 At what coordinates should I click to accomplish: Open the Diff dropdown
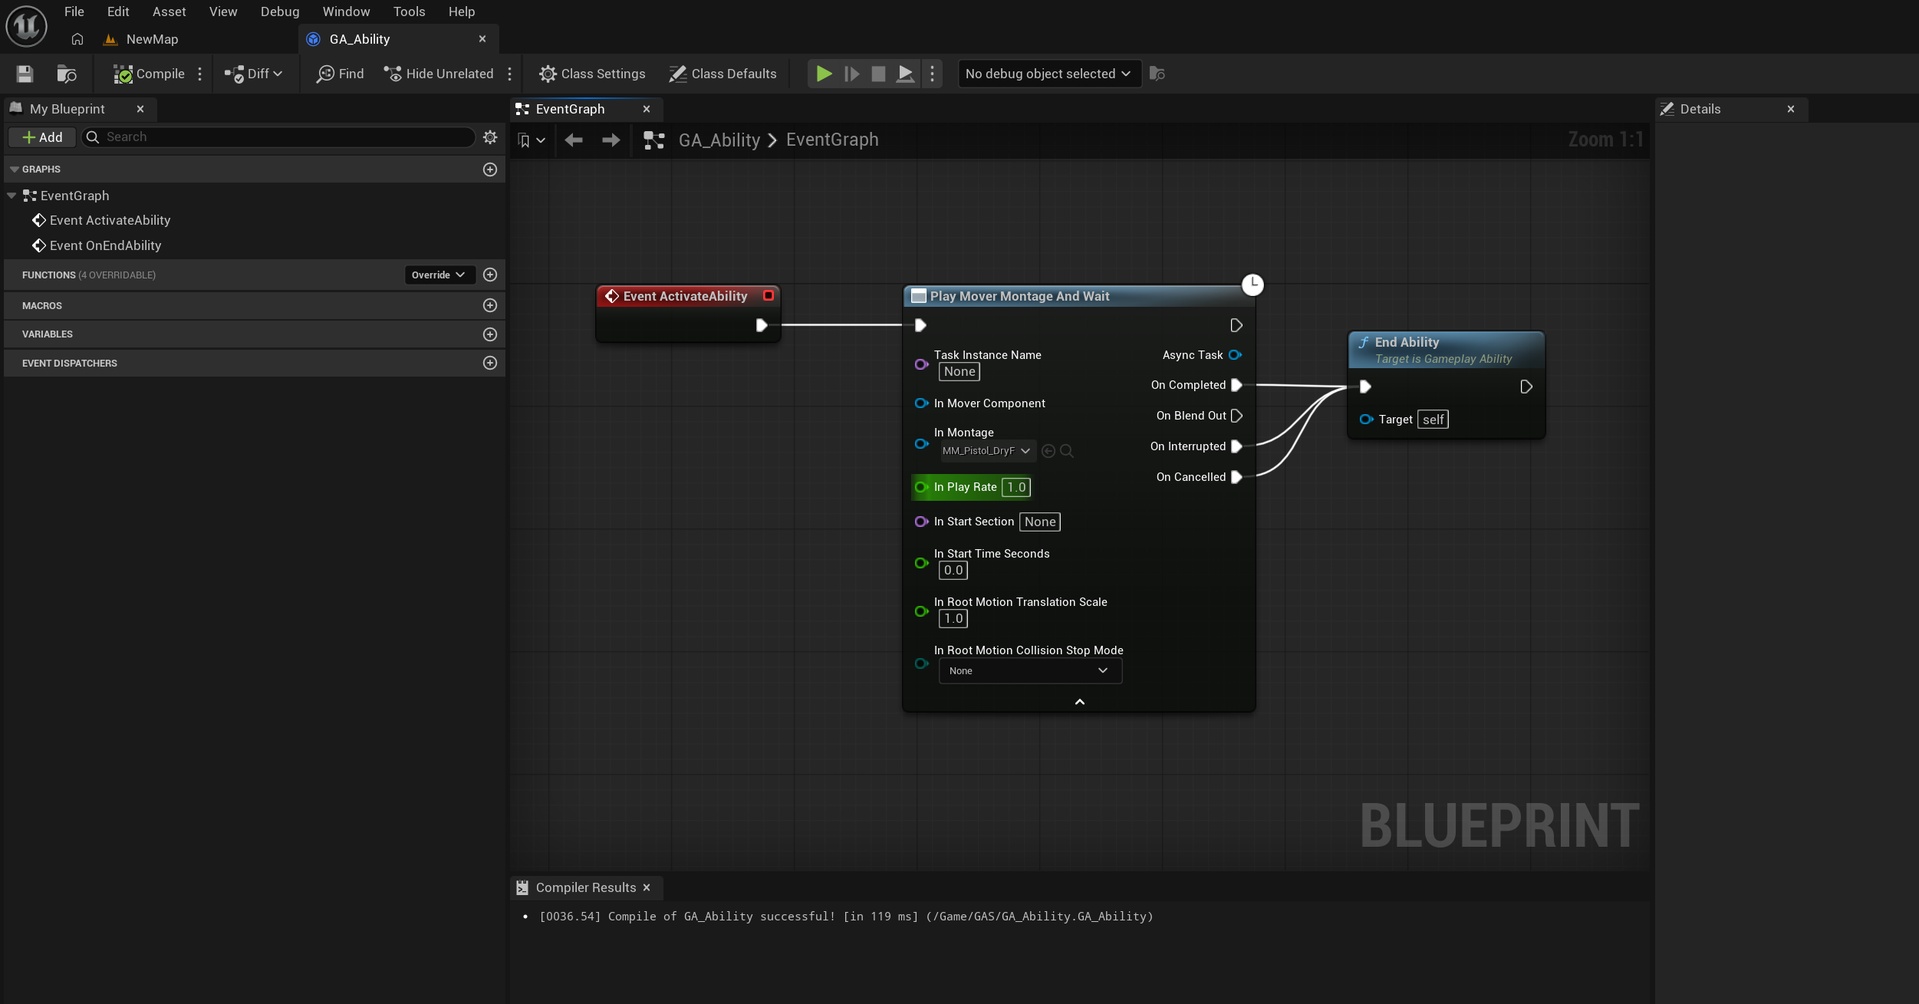254,74
